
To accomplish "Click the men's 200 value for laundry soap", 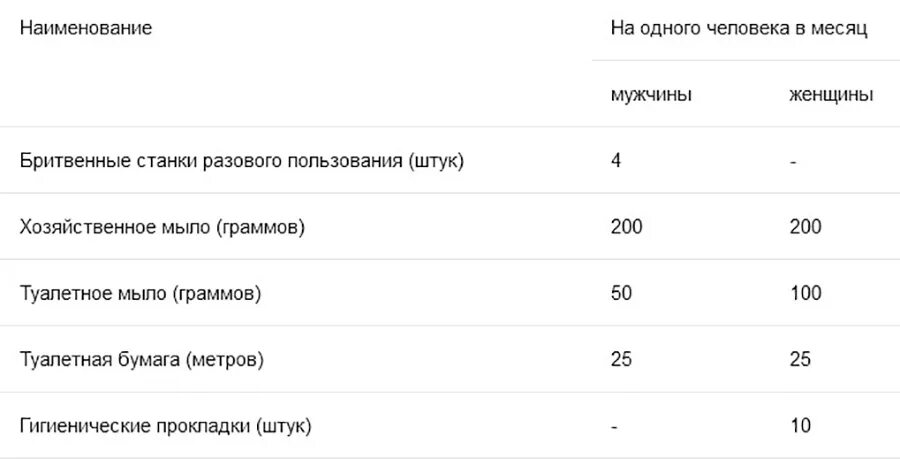I will coord(626,227).
